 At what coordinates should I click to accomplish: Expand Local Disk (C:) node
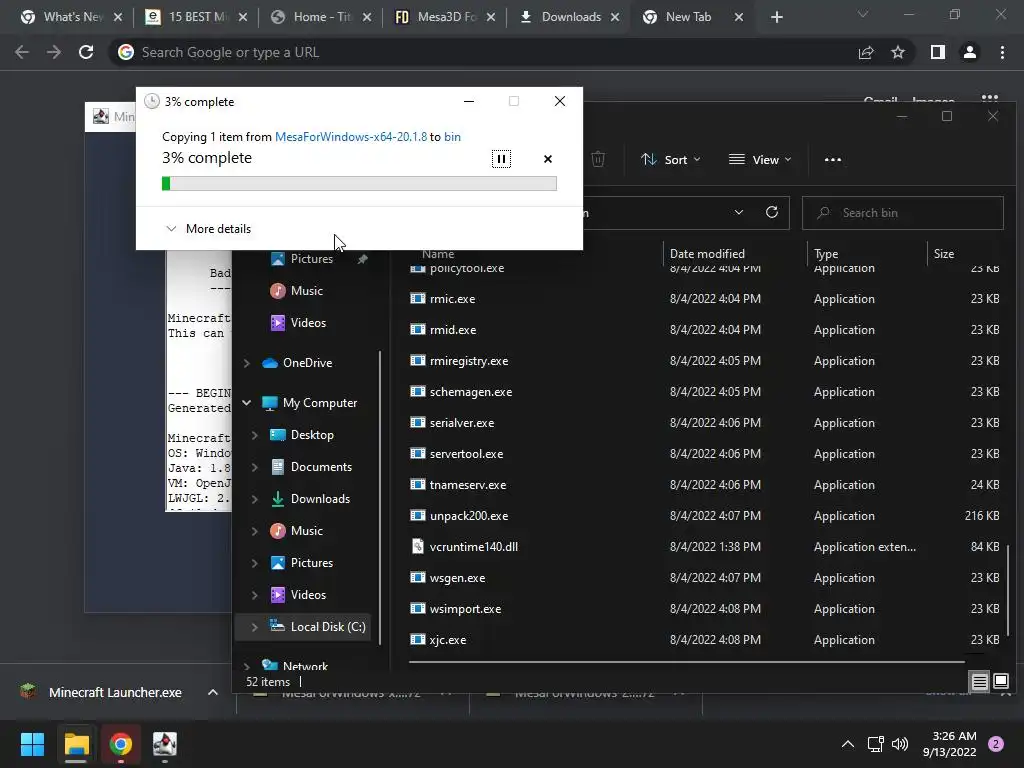click(x=255, y=627)
